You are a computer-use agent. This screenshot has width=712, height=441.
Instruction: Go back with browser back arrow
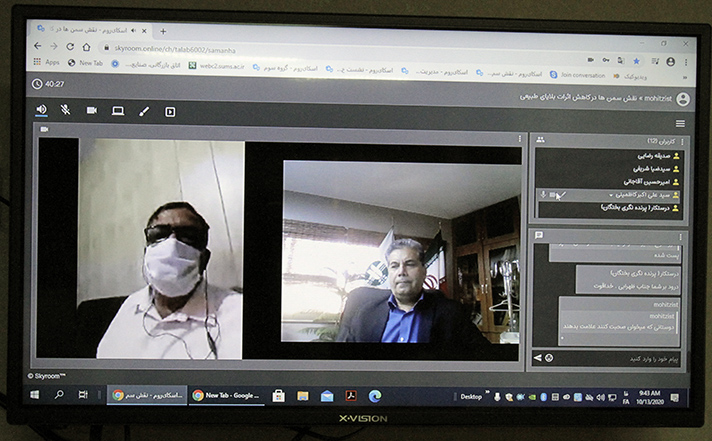click(x=38, y=46)
